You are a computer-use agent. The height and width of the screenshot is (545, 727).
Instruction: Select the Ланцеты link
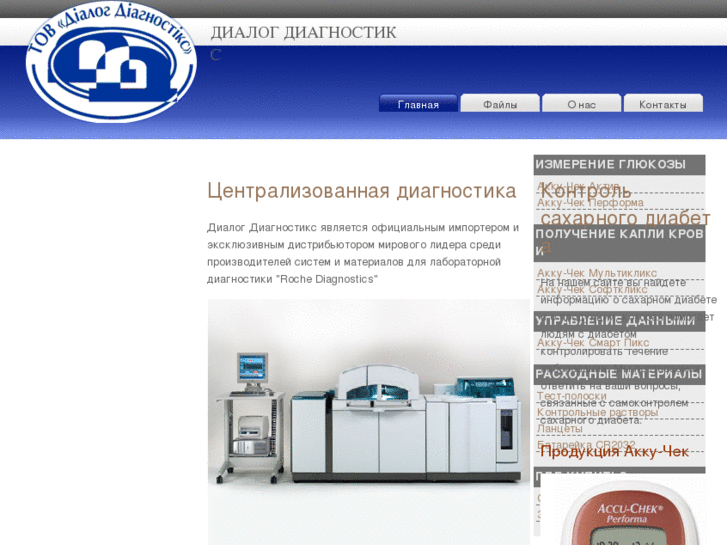coord(560,429)
